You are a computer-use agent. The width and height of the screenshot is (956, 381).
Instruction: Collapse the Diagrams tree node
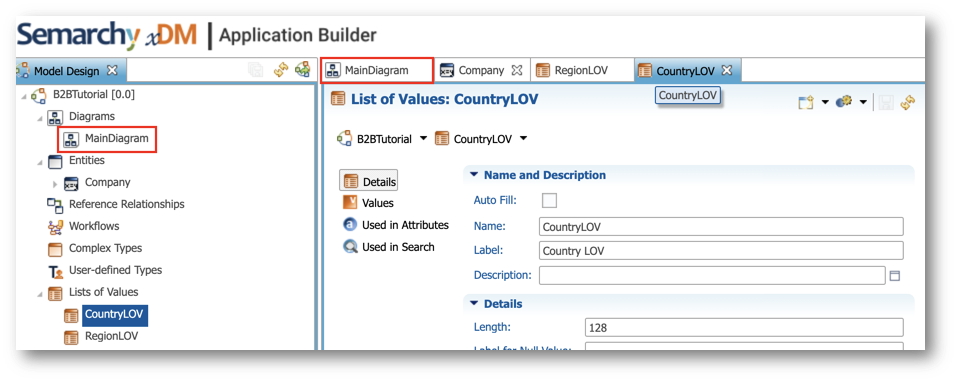[40, 118]
